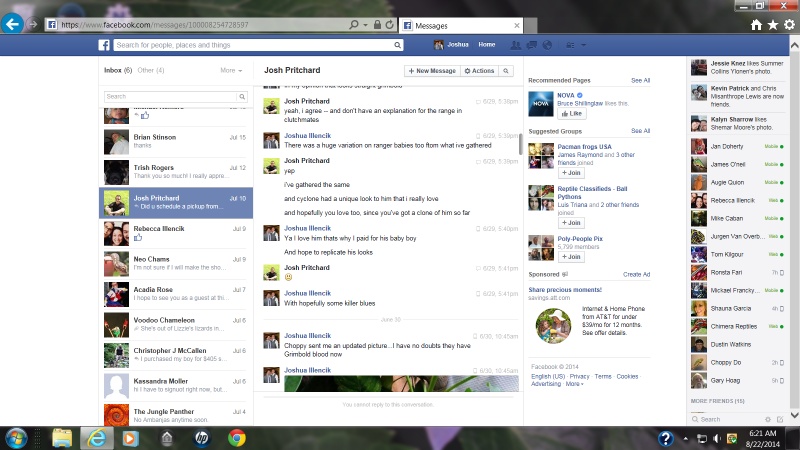The width and height of the screenshot is (800, 450).
Task: Join Reptile Classifieds - Ball Pythons group
Action: (571, 223)
